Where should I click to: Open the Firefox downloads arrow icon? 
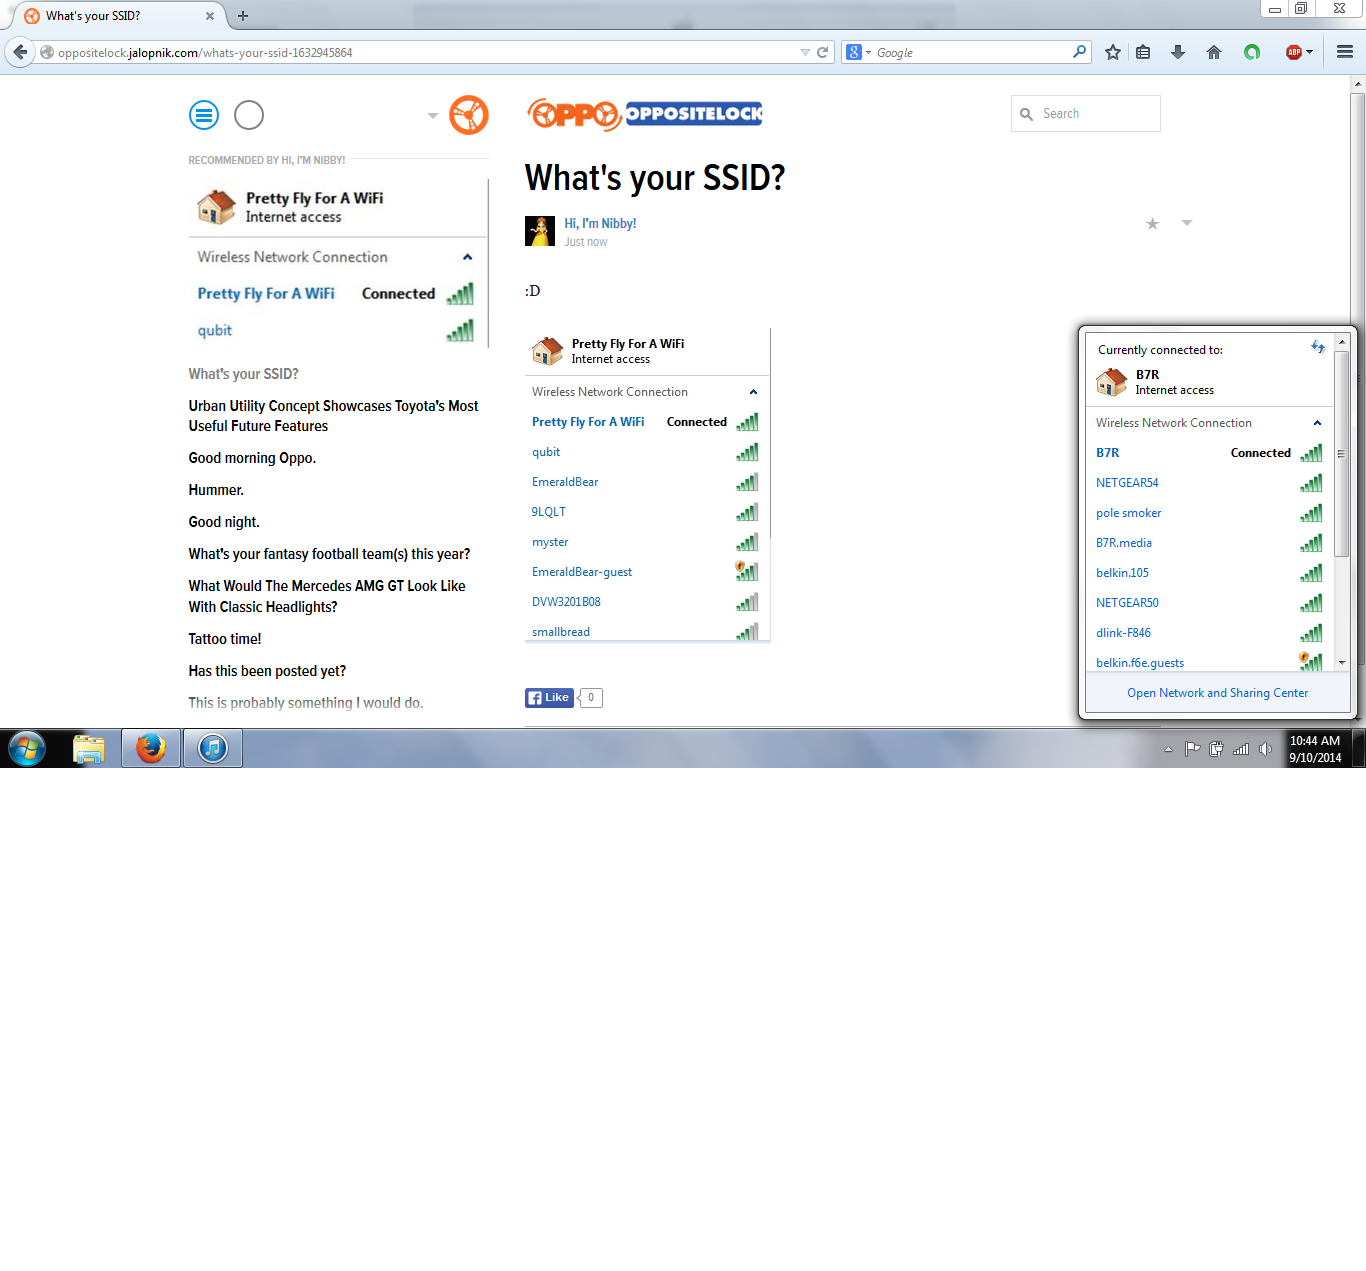[1178, 52]
